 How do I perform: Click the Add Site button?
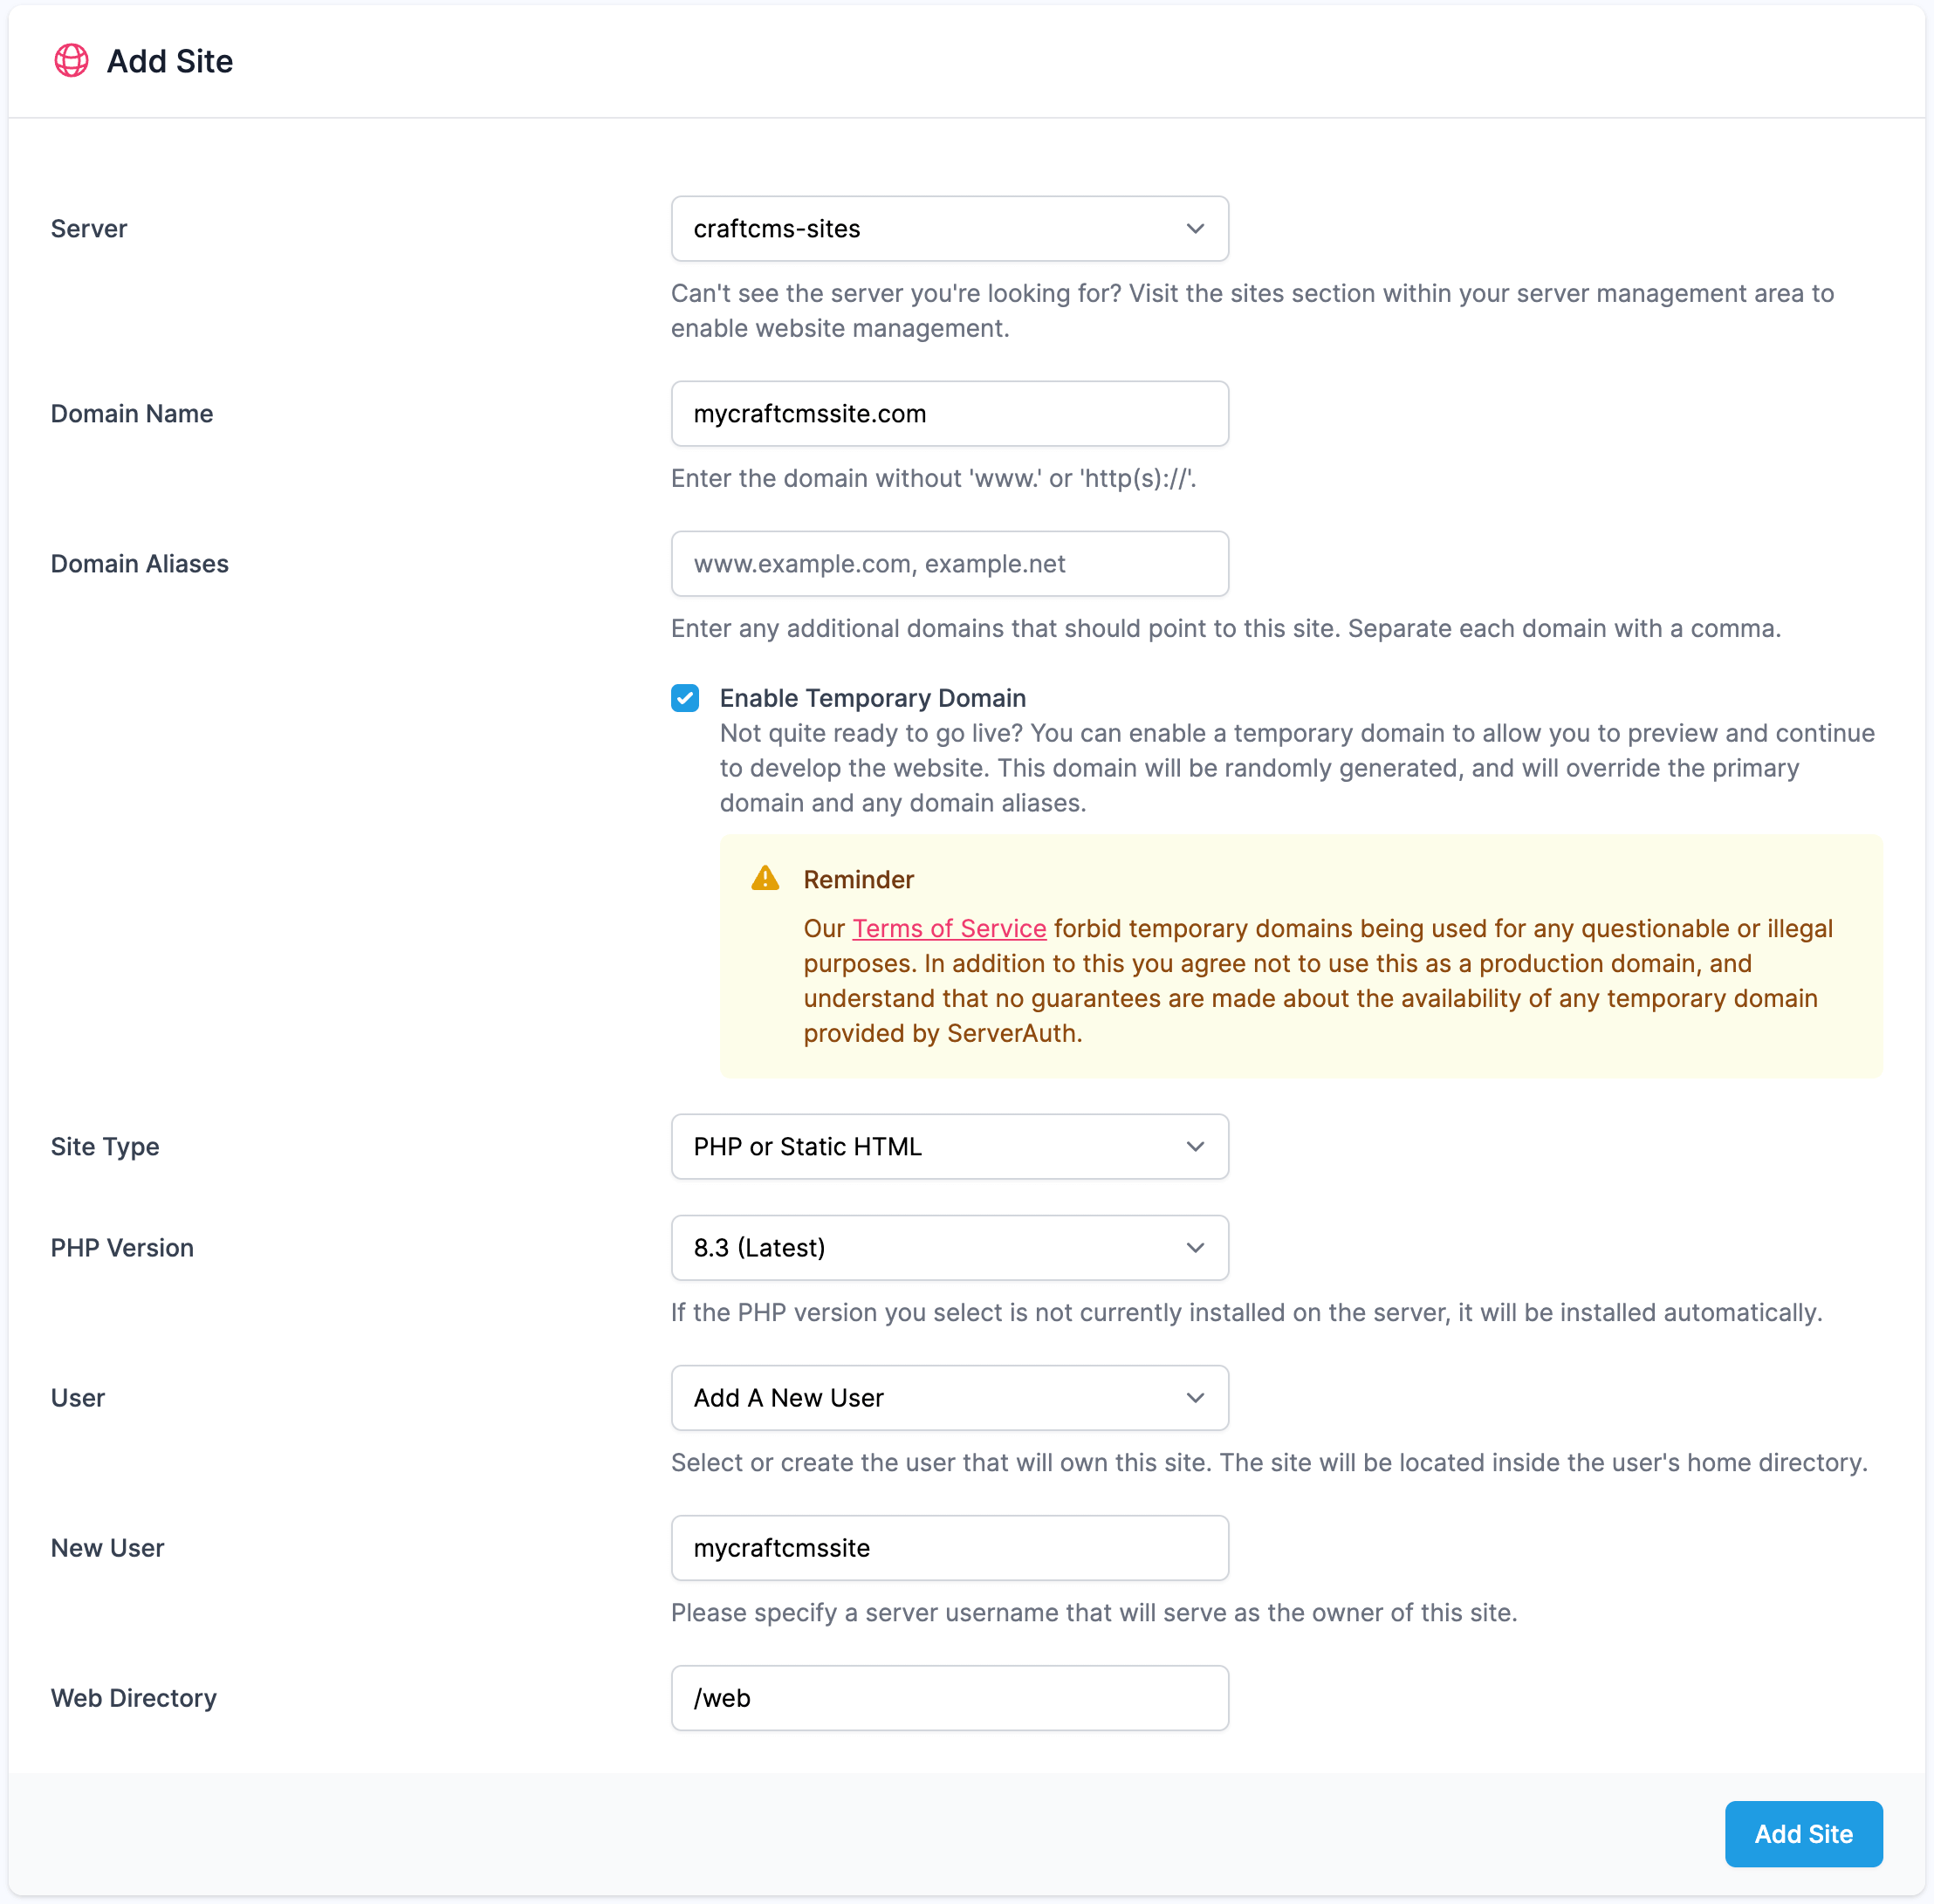(1803, 1832)
